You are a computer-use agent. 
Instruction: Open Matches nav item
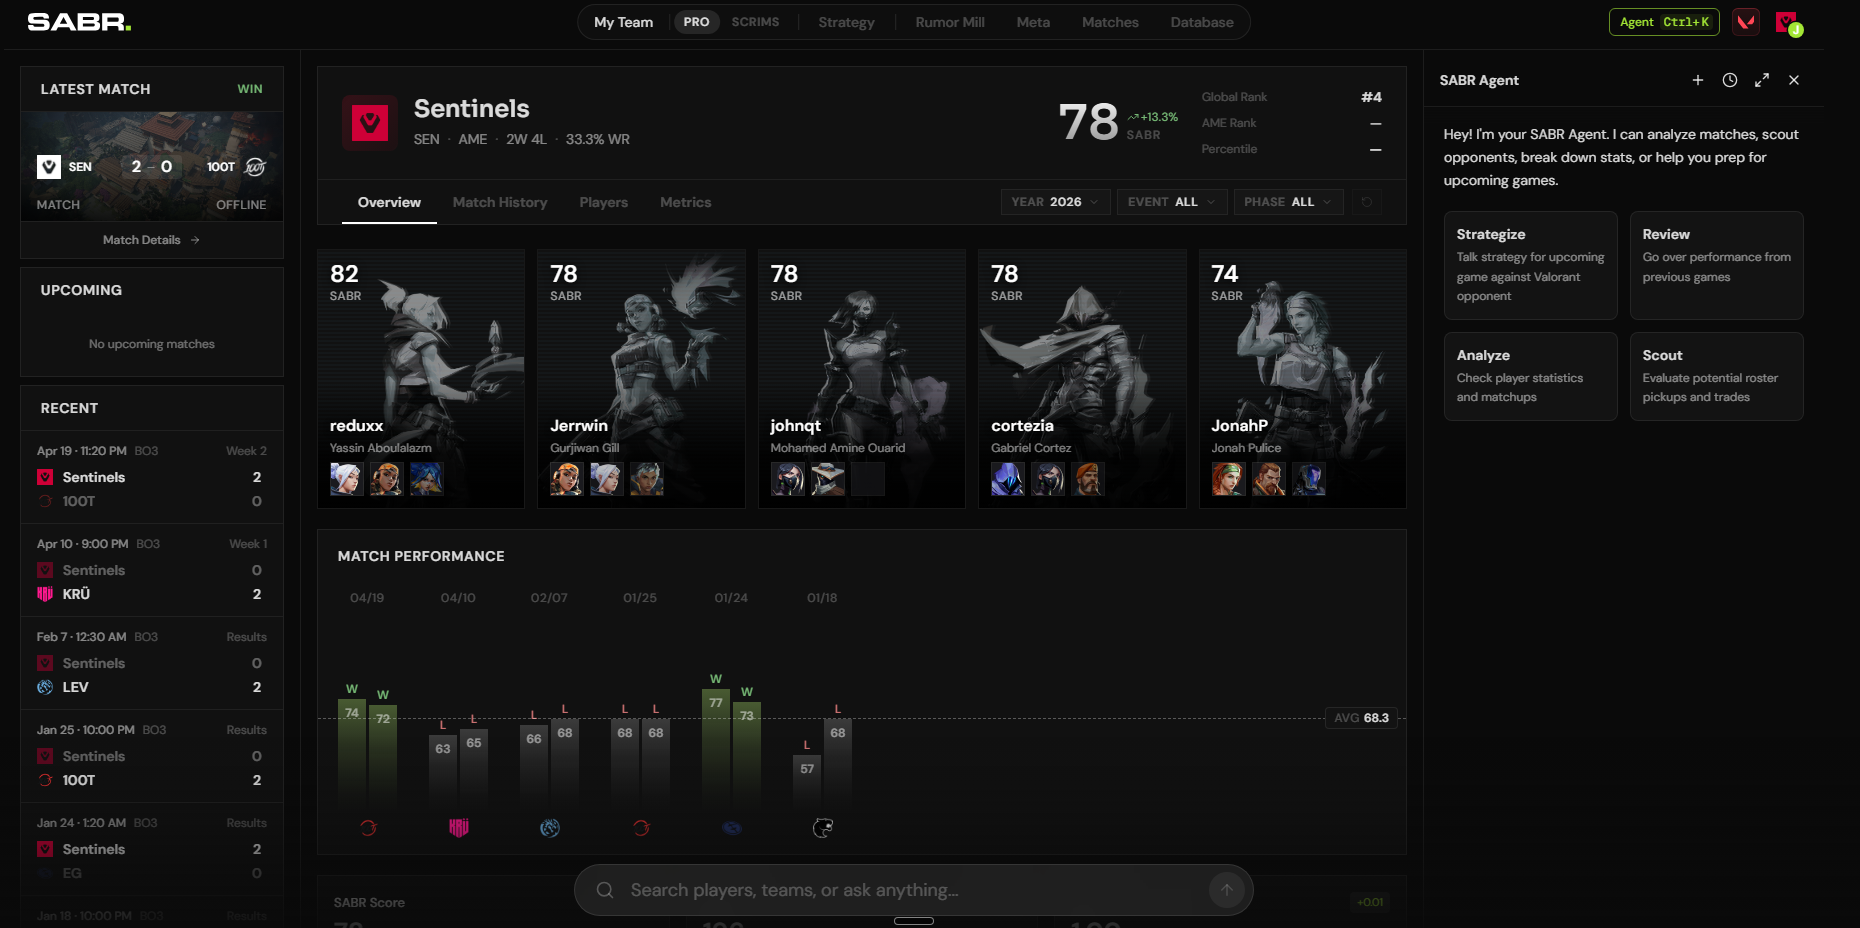(1110, 22)
